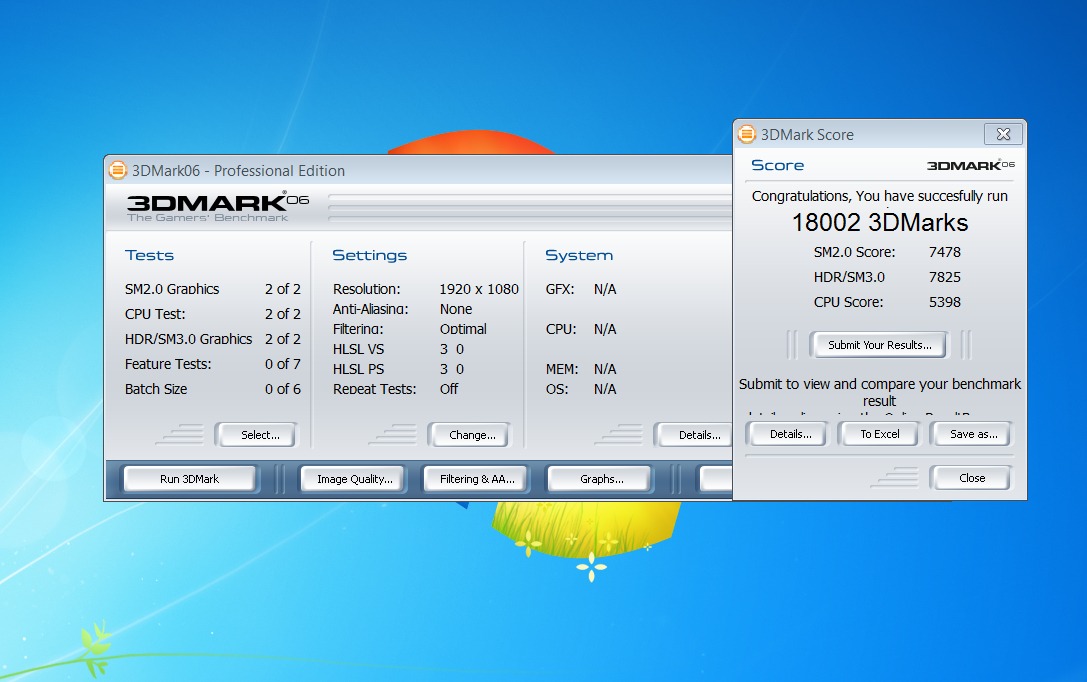
Task: Click Change... under Settings
Action: point(469,435)
